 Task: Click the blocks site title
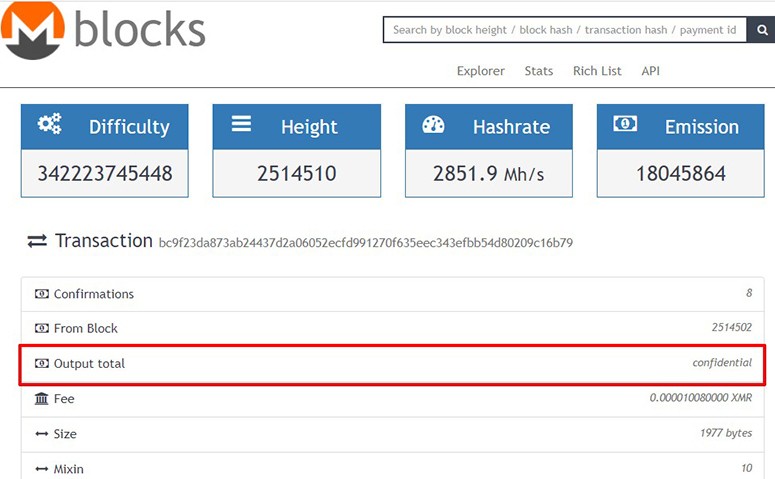[140, 30]
